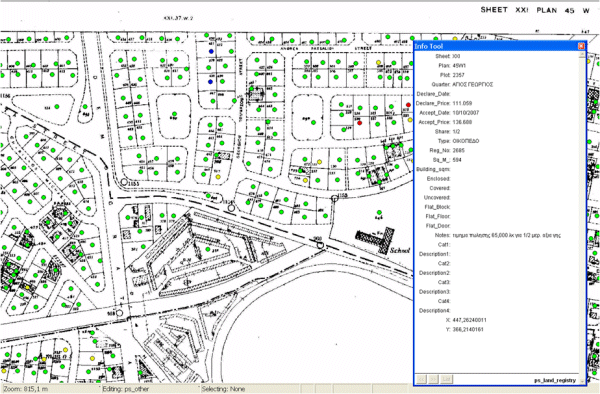Click the Notes field text in Info Tool

point(507,235)
